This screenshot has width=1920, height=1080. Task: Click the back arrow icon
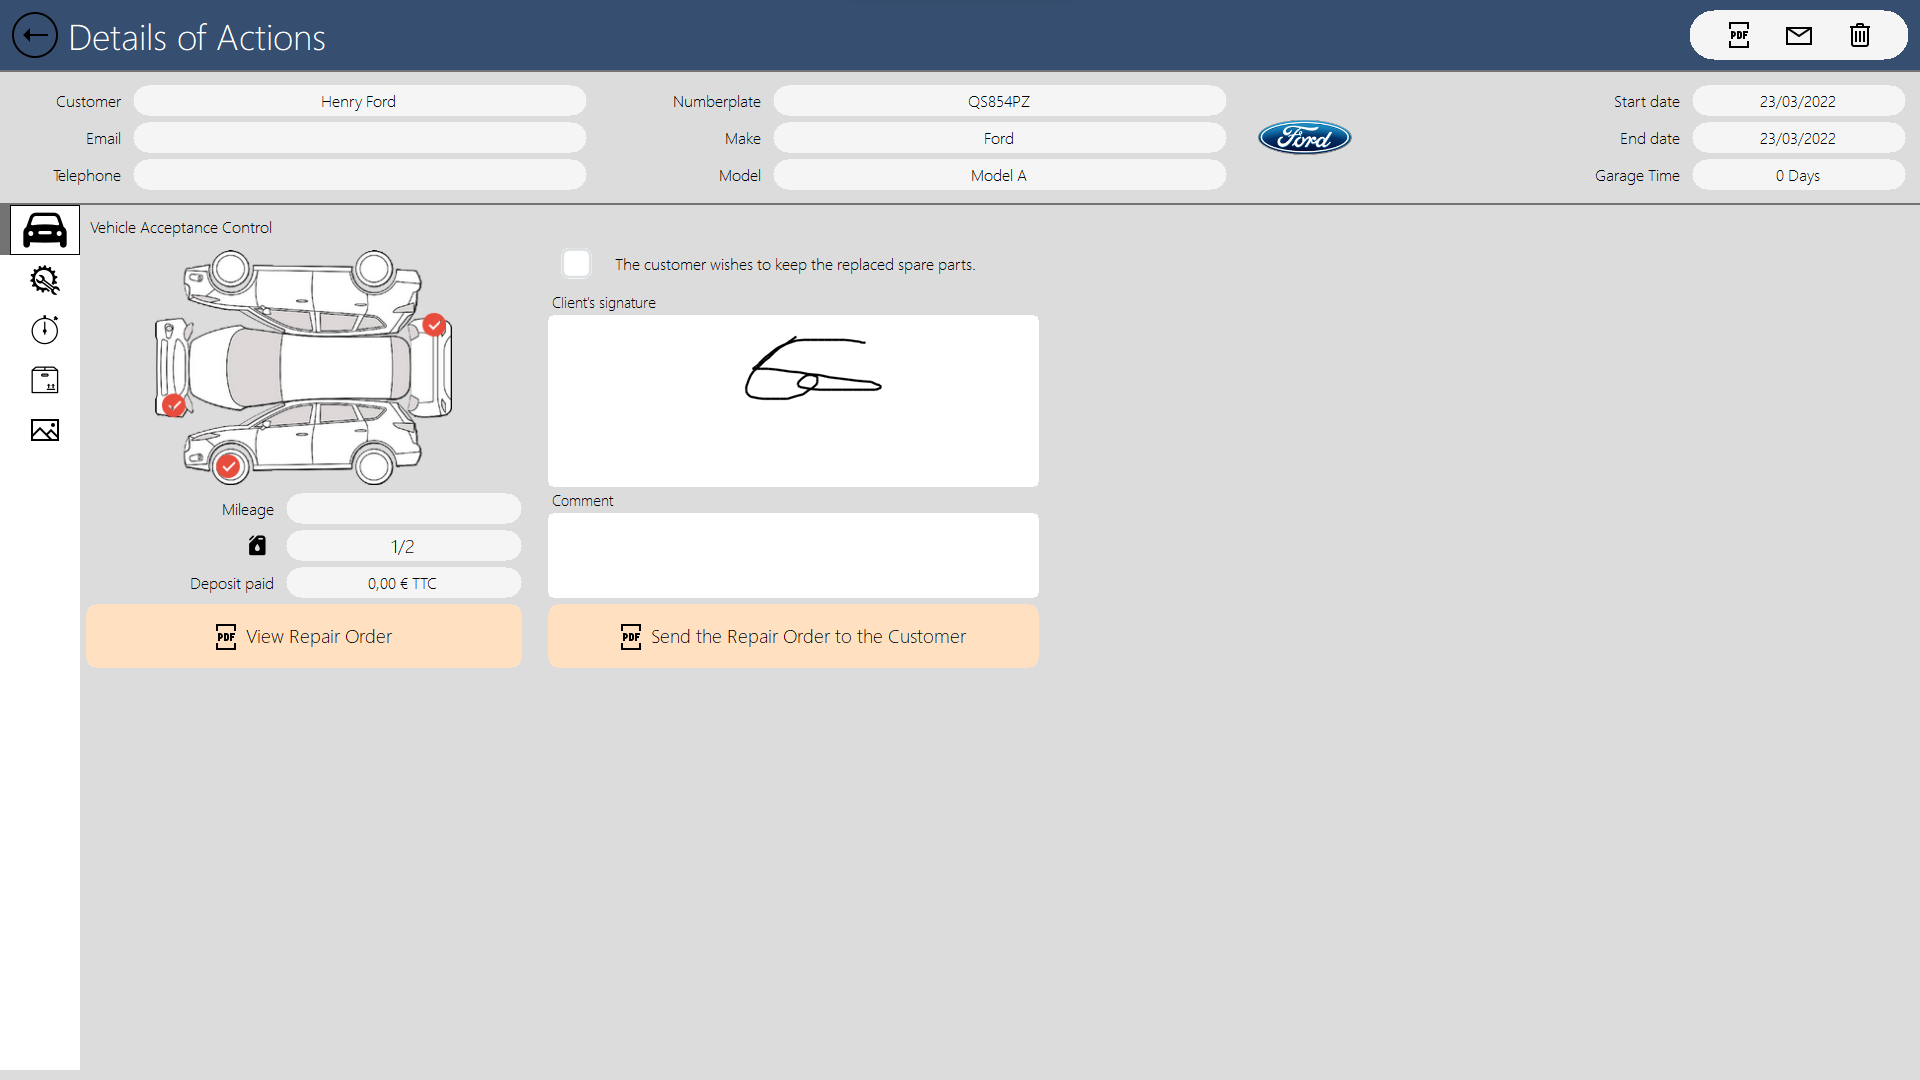pyautogui.click(x=35, y=36)
